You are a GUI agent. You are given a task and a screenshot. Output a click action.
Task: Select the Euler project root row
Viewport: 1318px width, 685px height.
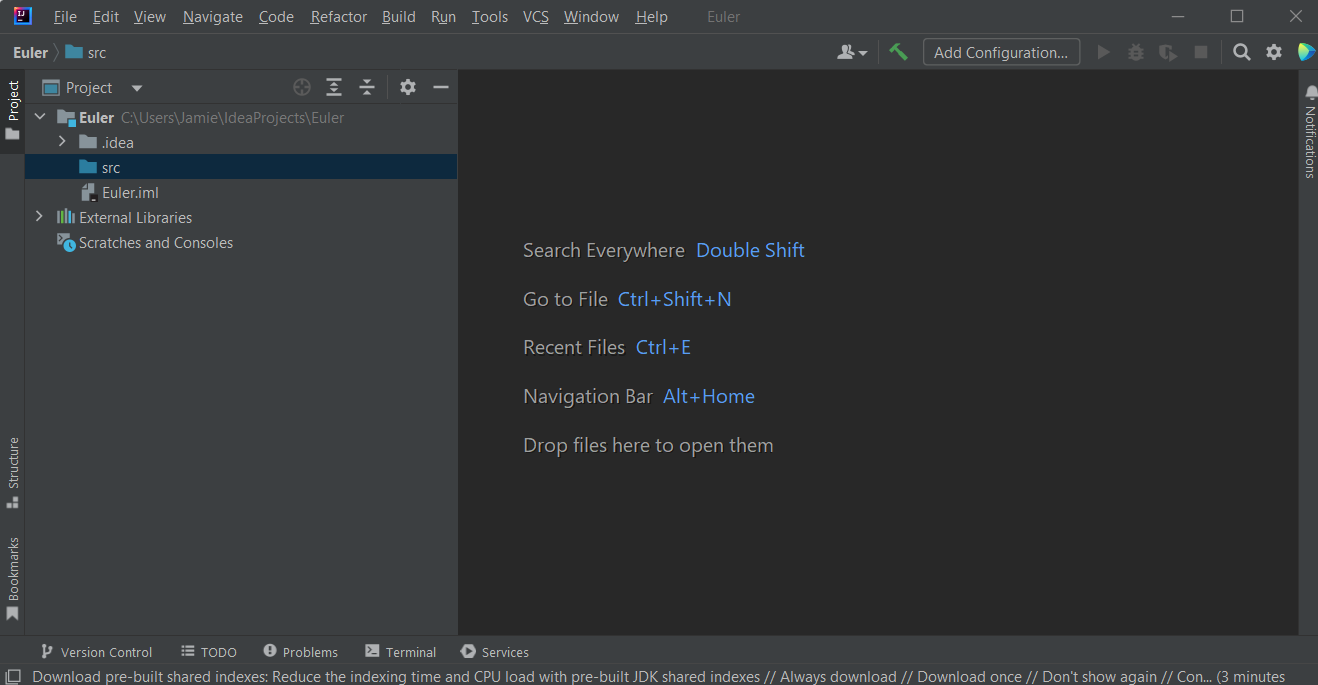tap(241, 117)
